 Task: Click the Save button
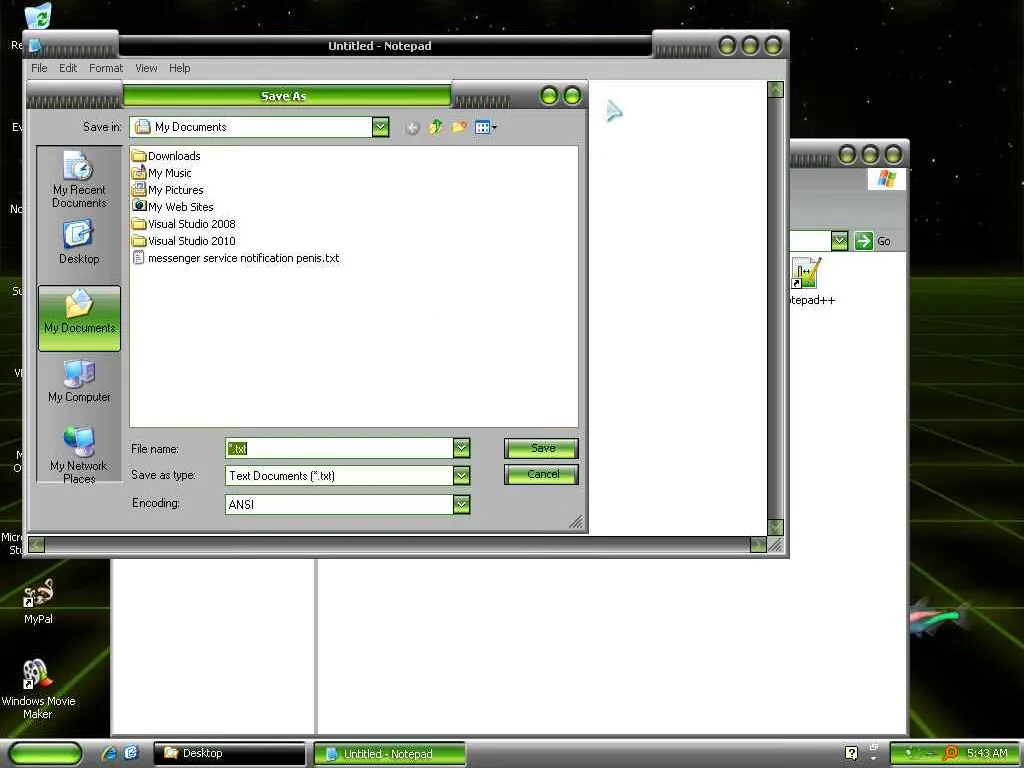click(541, 448)
